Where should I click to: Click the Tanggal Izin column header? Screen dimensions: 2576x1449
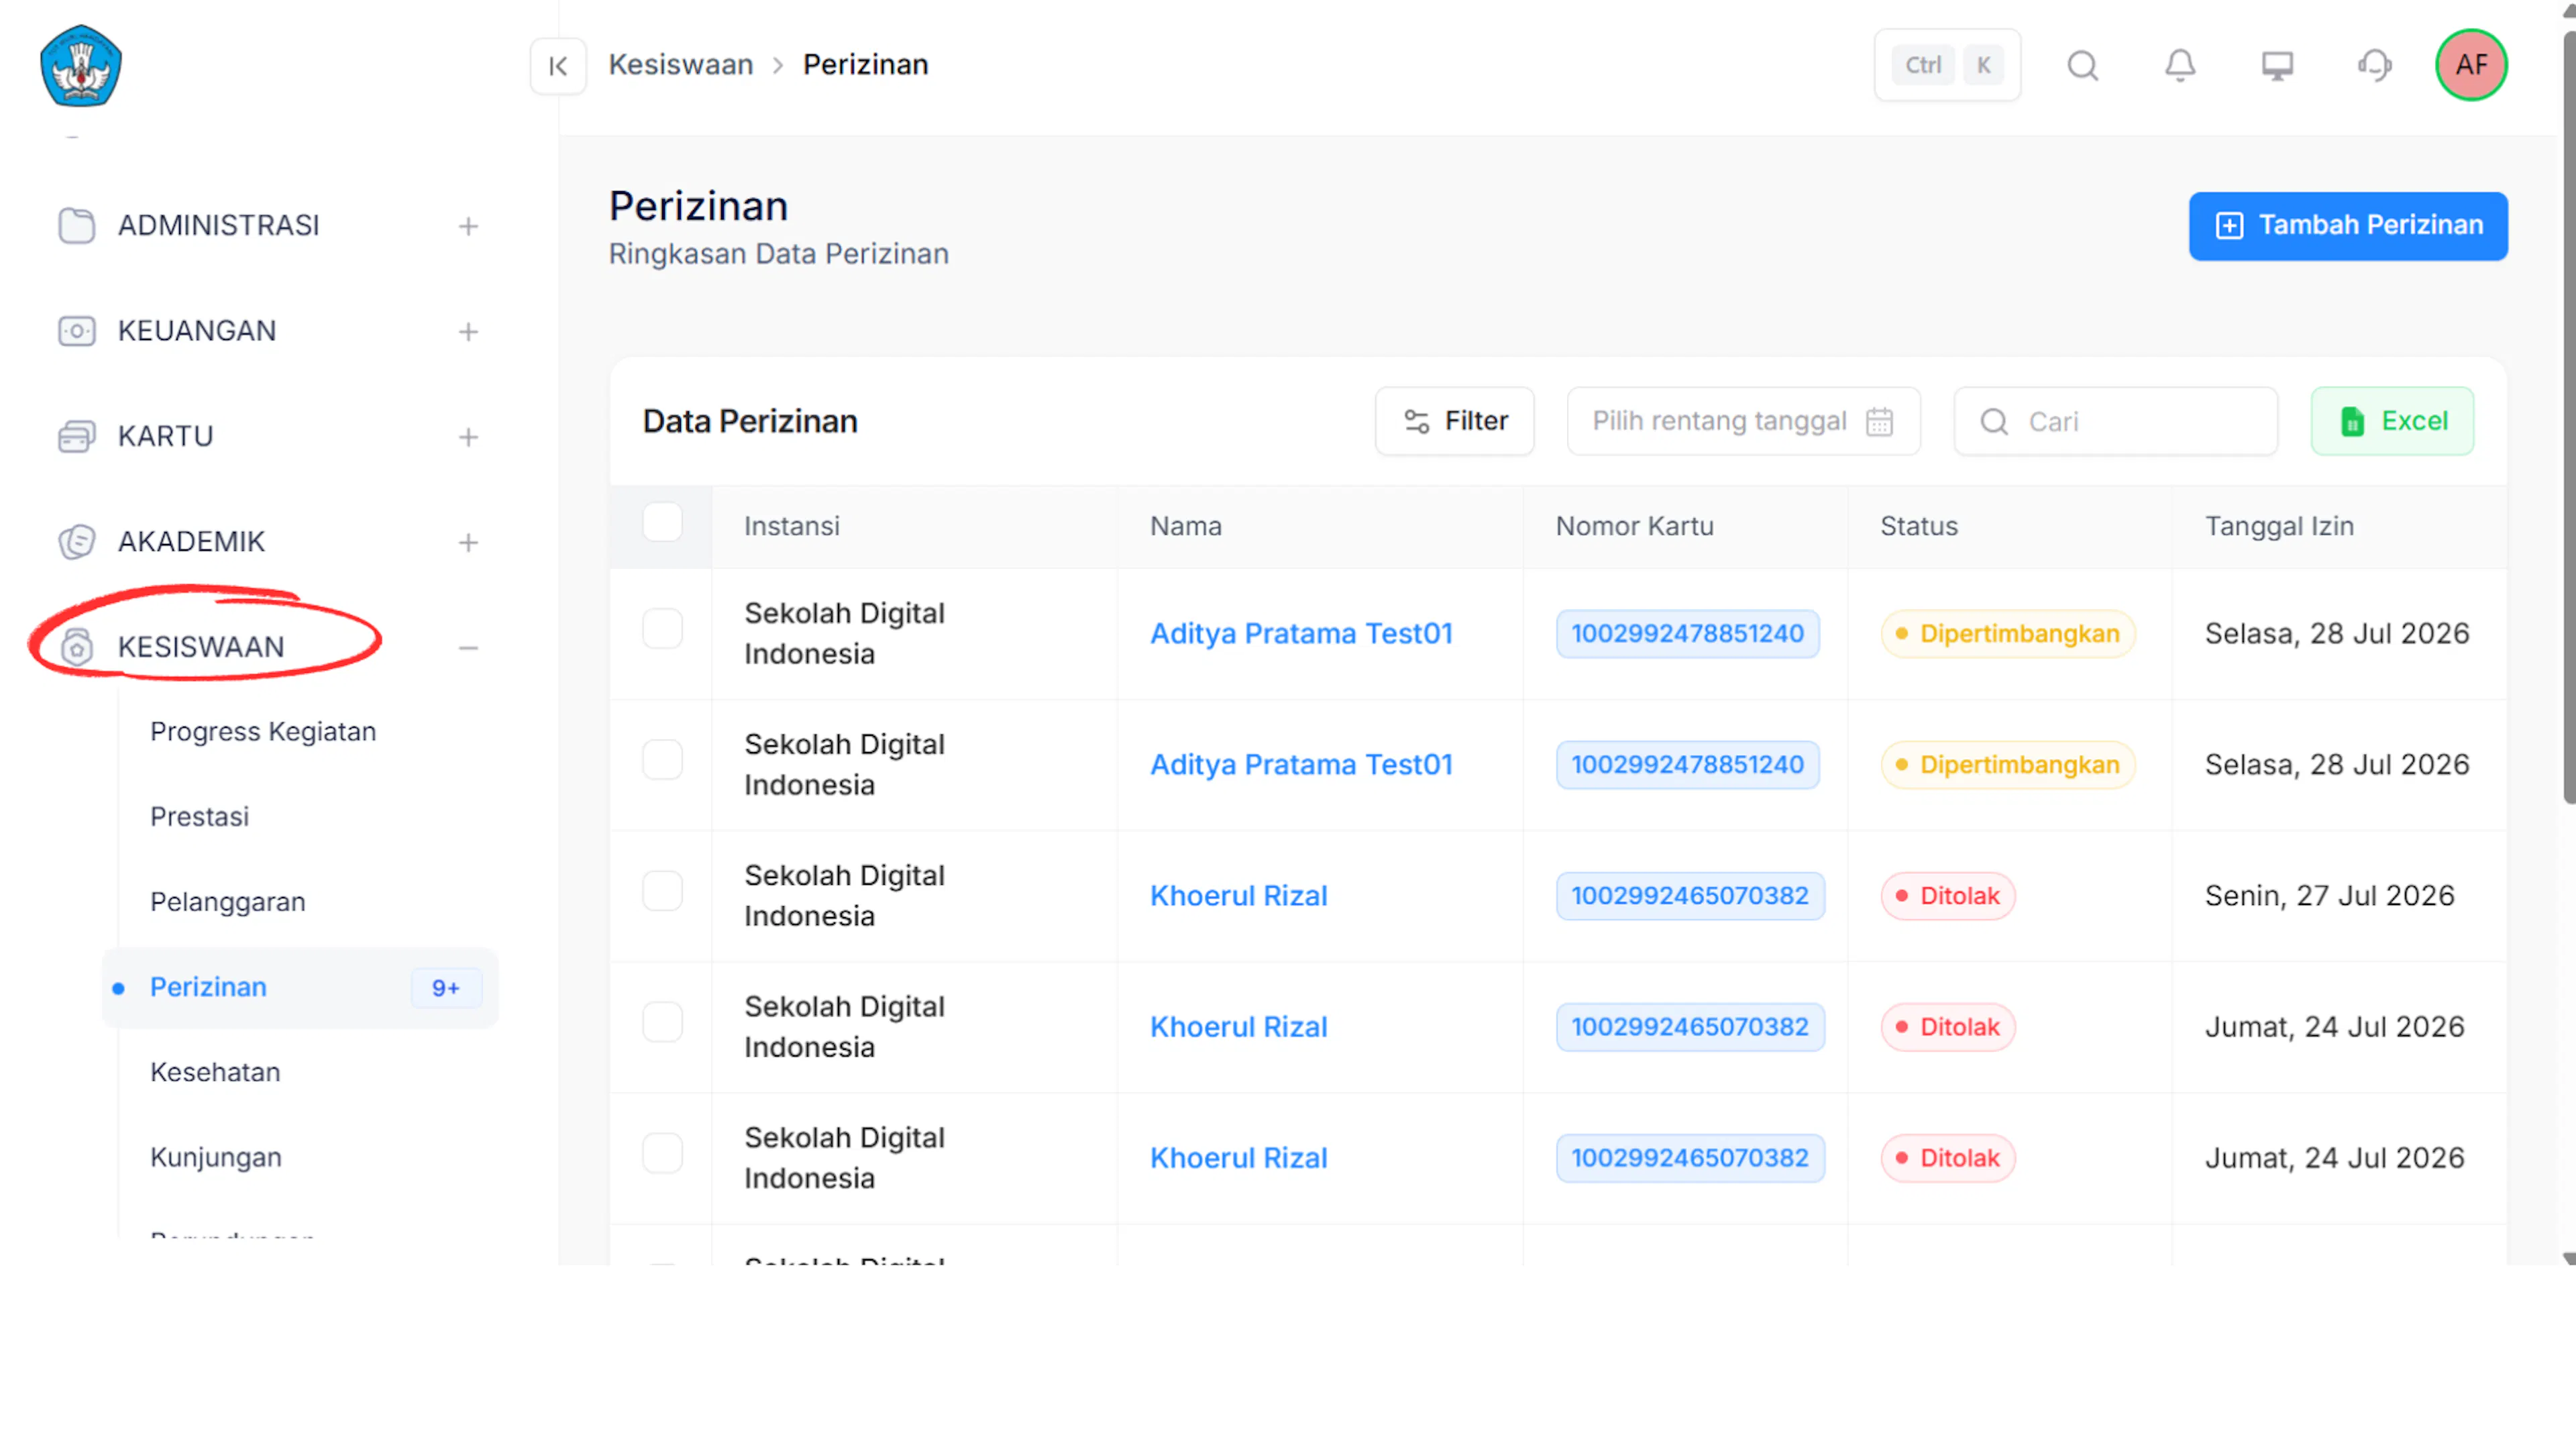(2280, 527)
